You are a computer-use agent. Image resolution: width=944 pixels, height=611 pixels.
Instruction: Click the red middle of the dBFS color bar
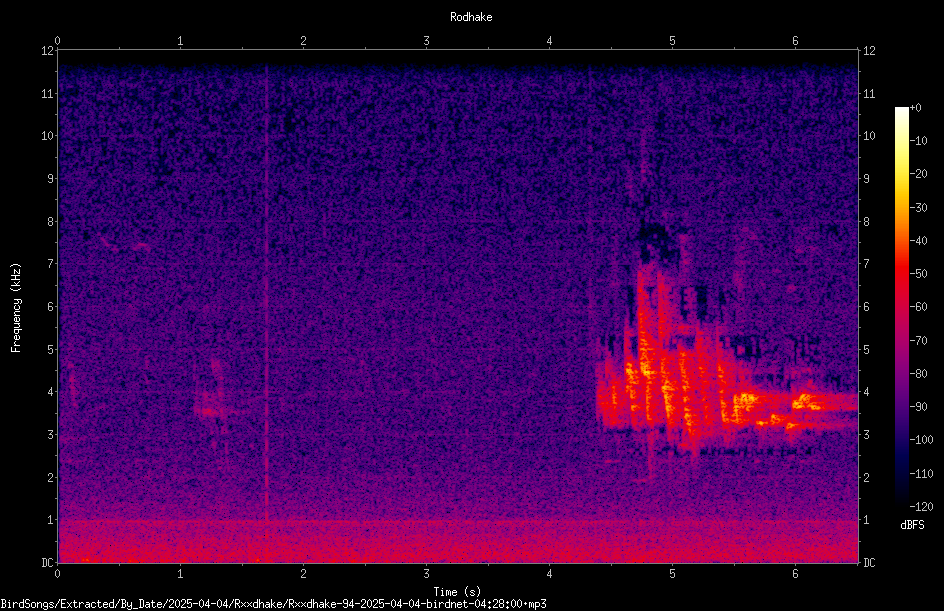click(x=901, y=274)
